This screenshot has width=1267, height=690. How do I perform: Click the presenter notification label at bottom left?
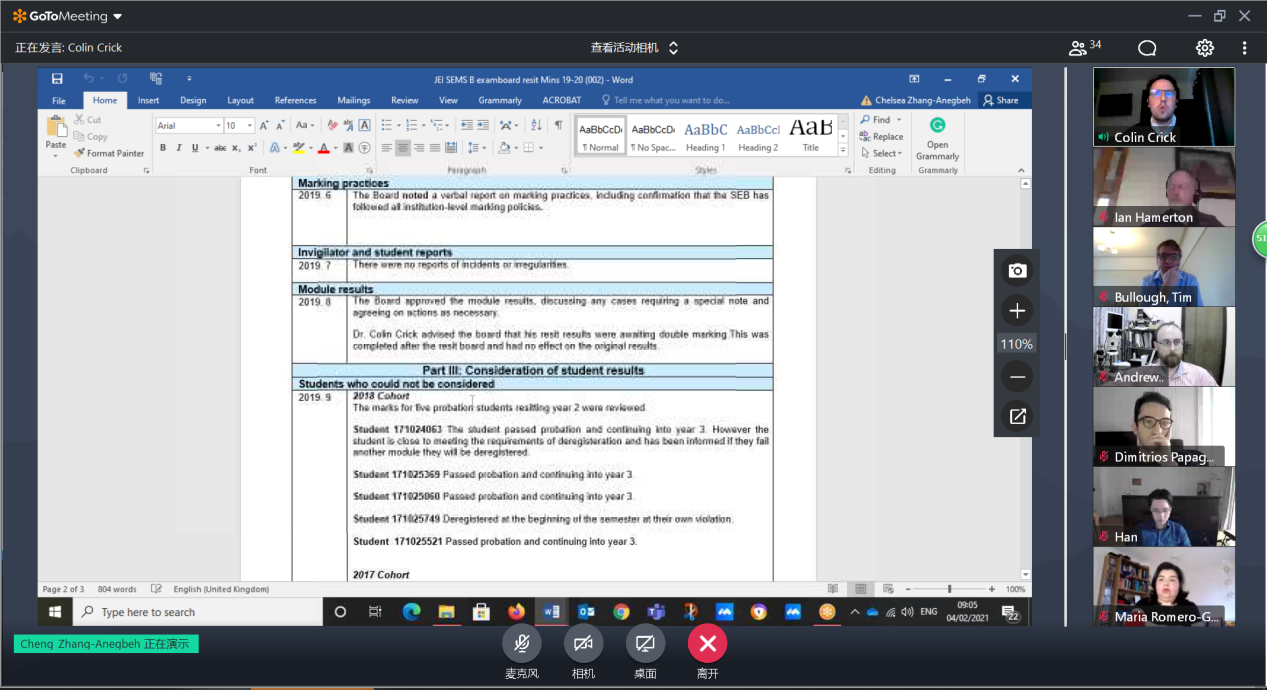tap(106, 644)
